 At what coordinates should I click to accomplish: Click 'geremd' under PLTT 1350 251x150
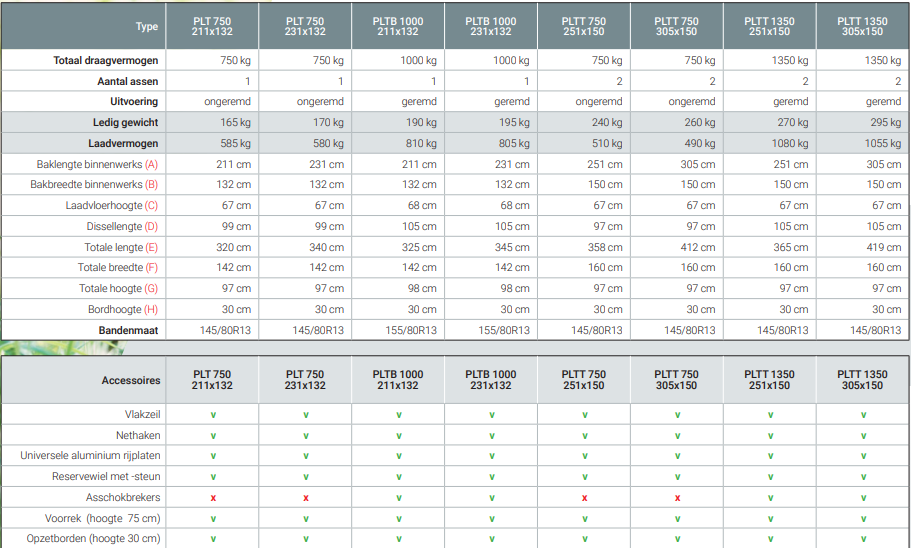coord(791,102)
